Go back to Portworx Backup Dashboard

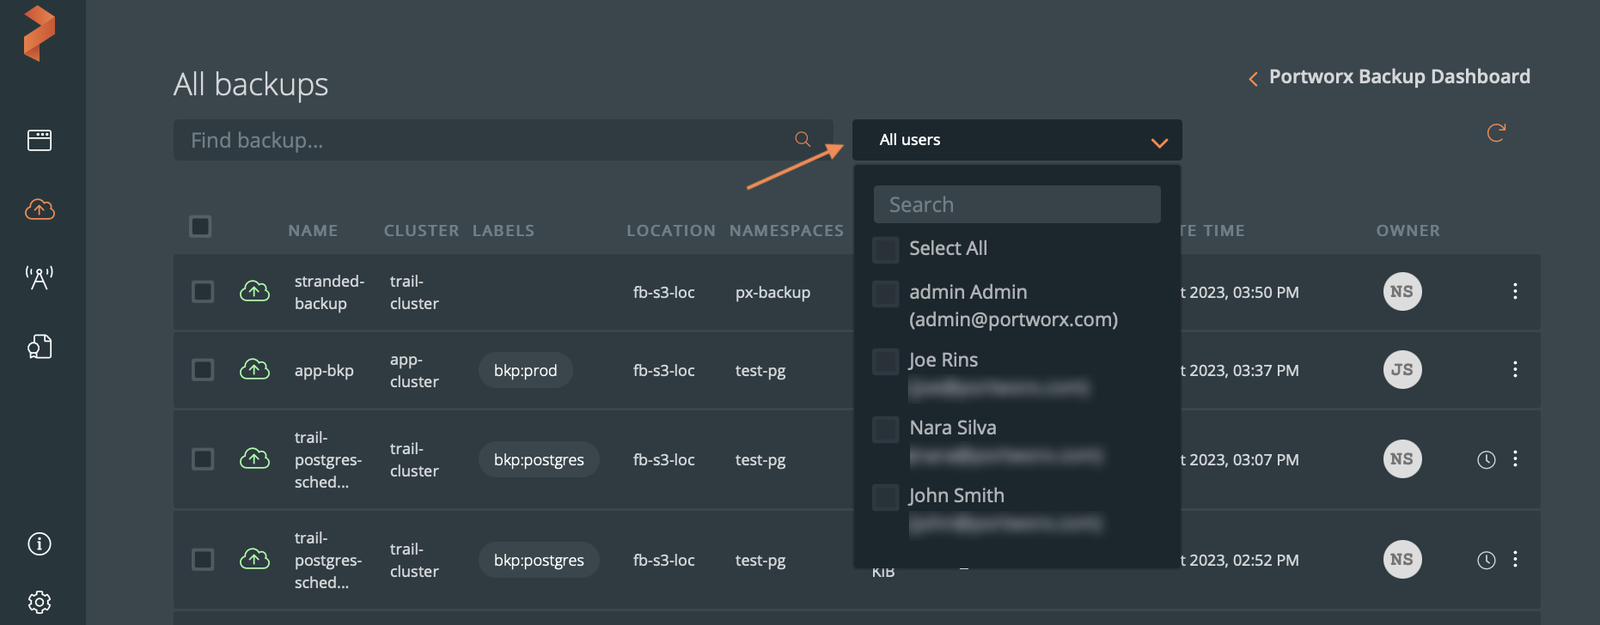coord(1389,77)
